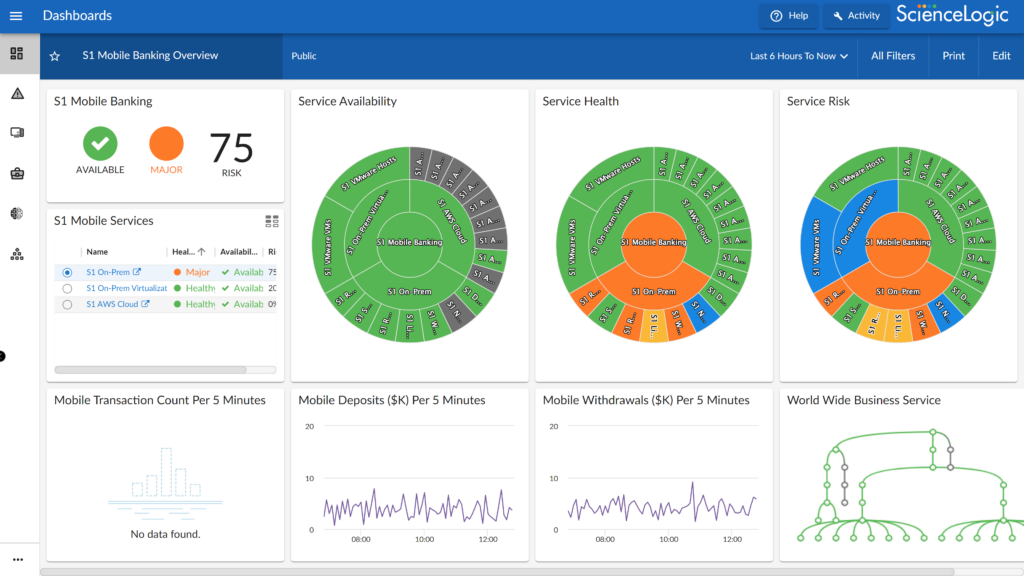Open Business Services via the briefcase icon

pos(18,173)
